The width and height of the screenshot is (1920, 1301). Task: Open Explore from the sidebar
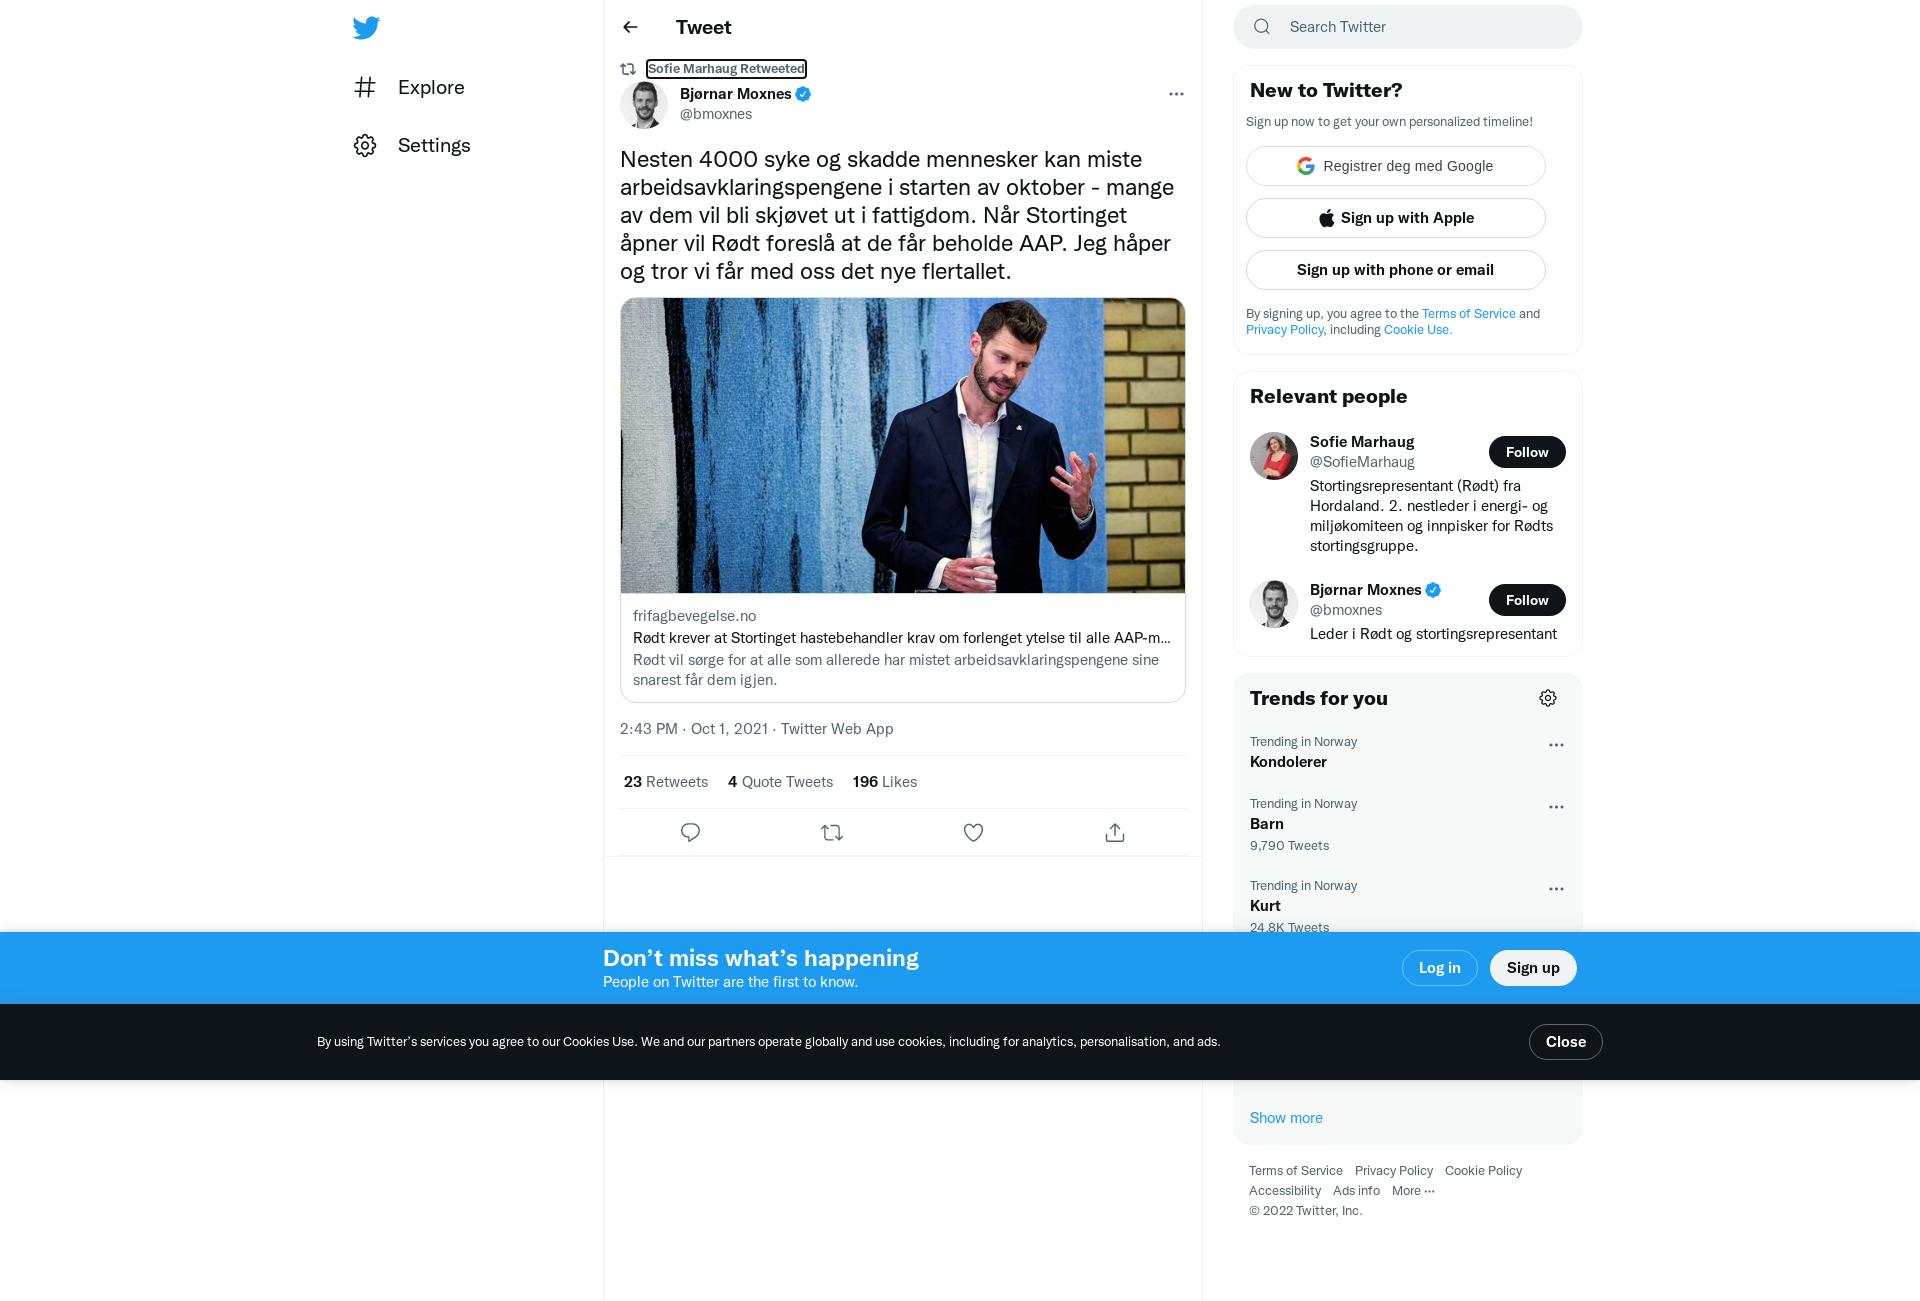pos(409,87)
